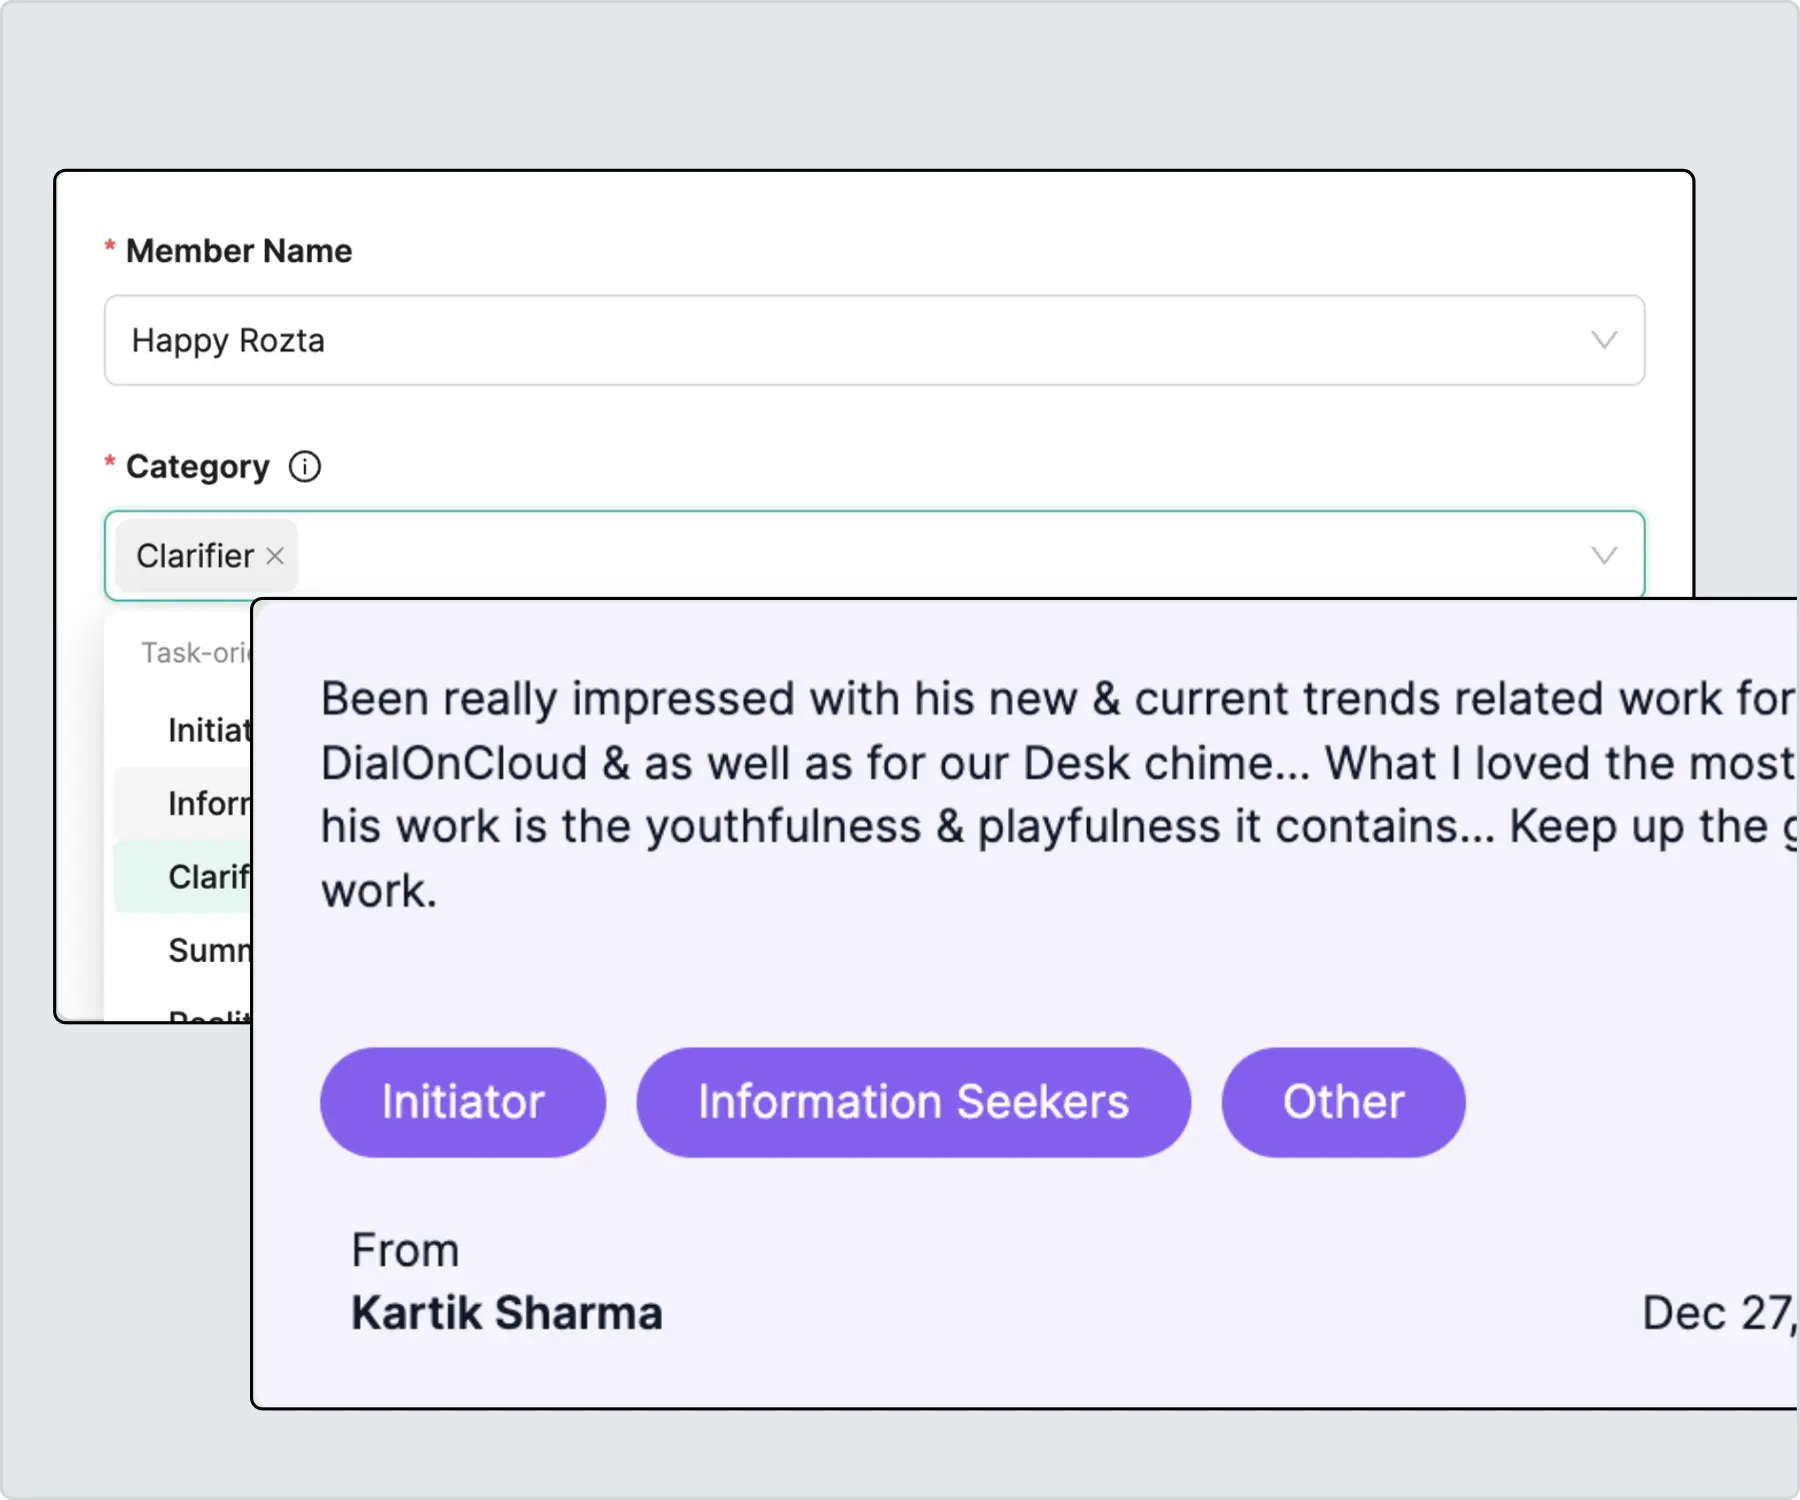
Task: Click the Information Seekers tag pill
Action: (913, 1102)
